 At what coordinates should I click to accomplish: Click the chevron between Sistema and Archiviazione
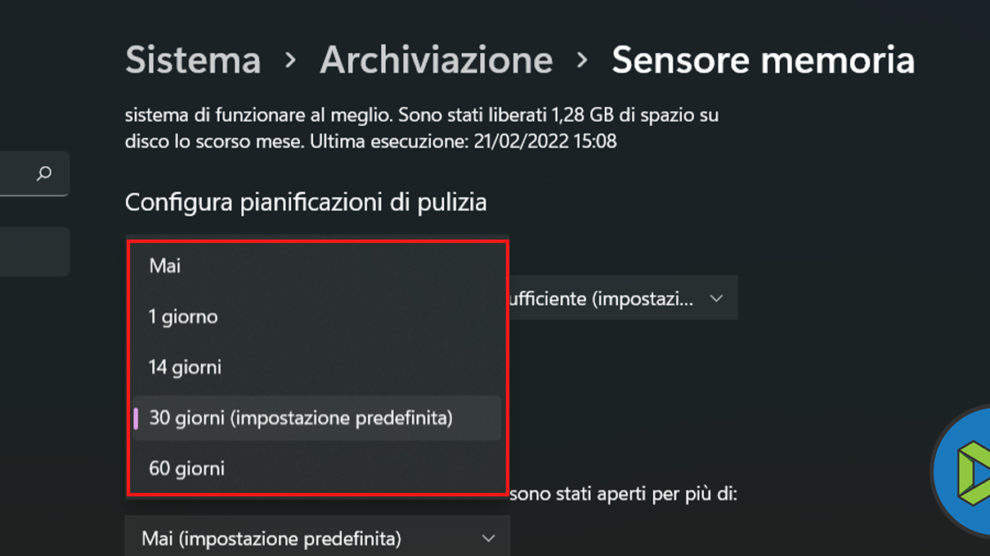click(290, 60)
